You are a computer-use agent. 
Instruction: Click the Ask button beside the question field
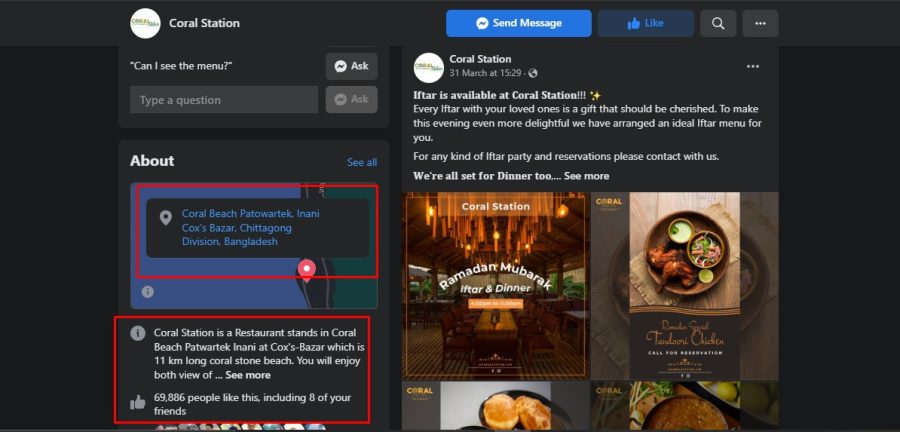point(351,99)
